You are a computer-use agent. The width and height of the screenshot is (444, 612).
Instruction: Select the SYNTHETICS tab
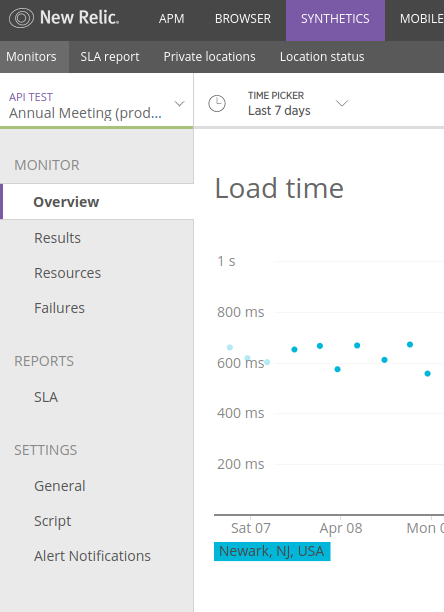point(335,19)
